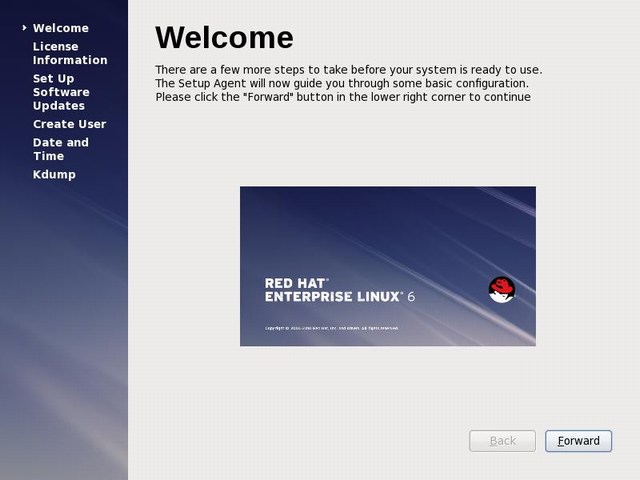This screenshot has height=480, width=640.
Task: Click the Red Hat Enterprise Linux 6 banner text
Action: point(340,290)
